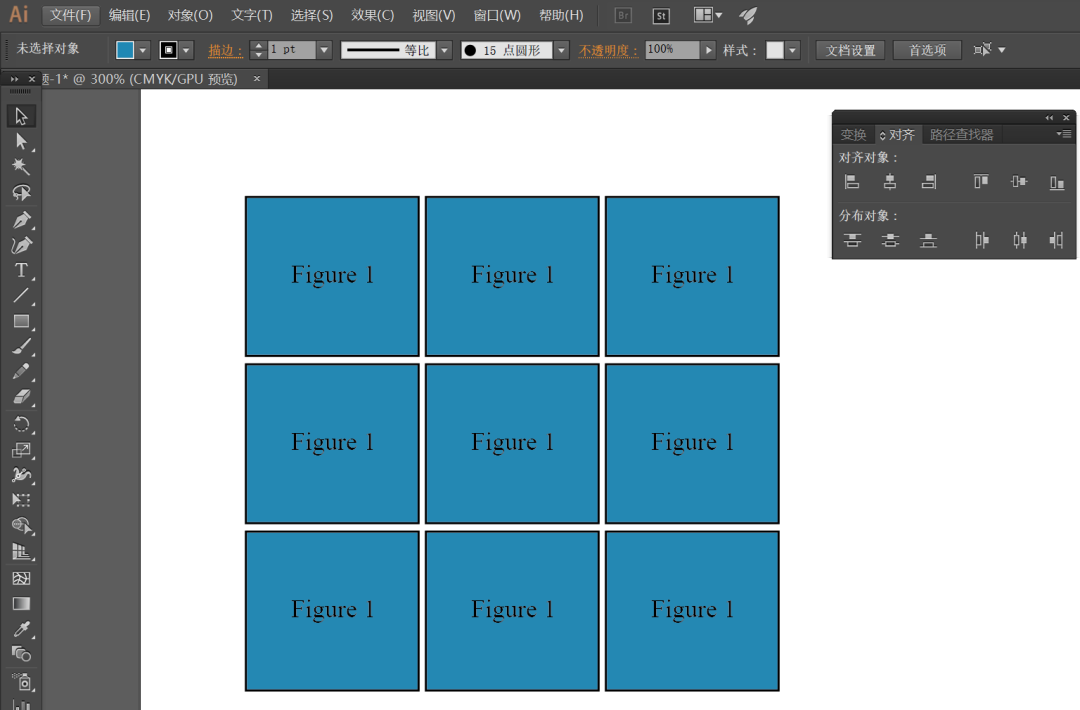Open the fill color dropdown arrow

[143, 50]
